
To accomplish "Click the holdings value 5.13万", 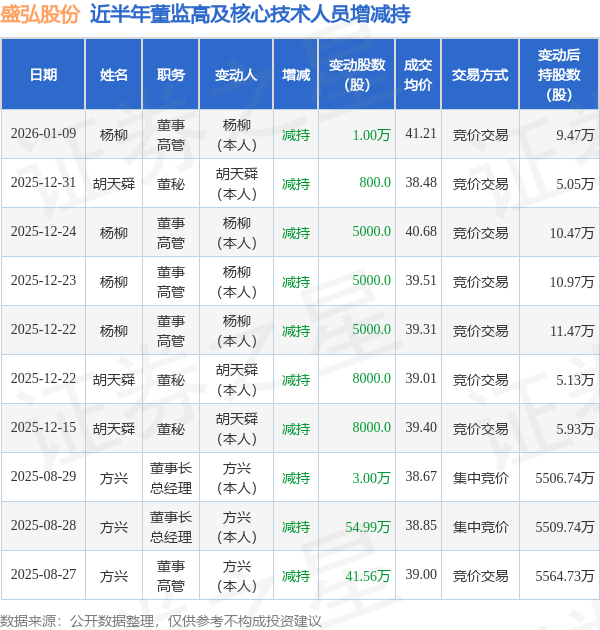I will [x=575, y=380].
